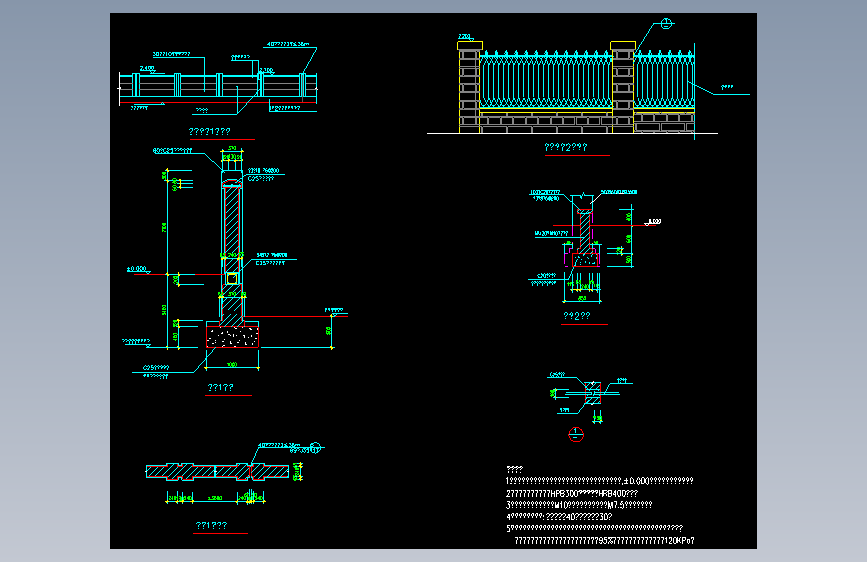Select note line ending in "120KPa"
Viewport: 867px width, 562px height.
(604, 540)
